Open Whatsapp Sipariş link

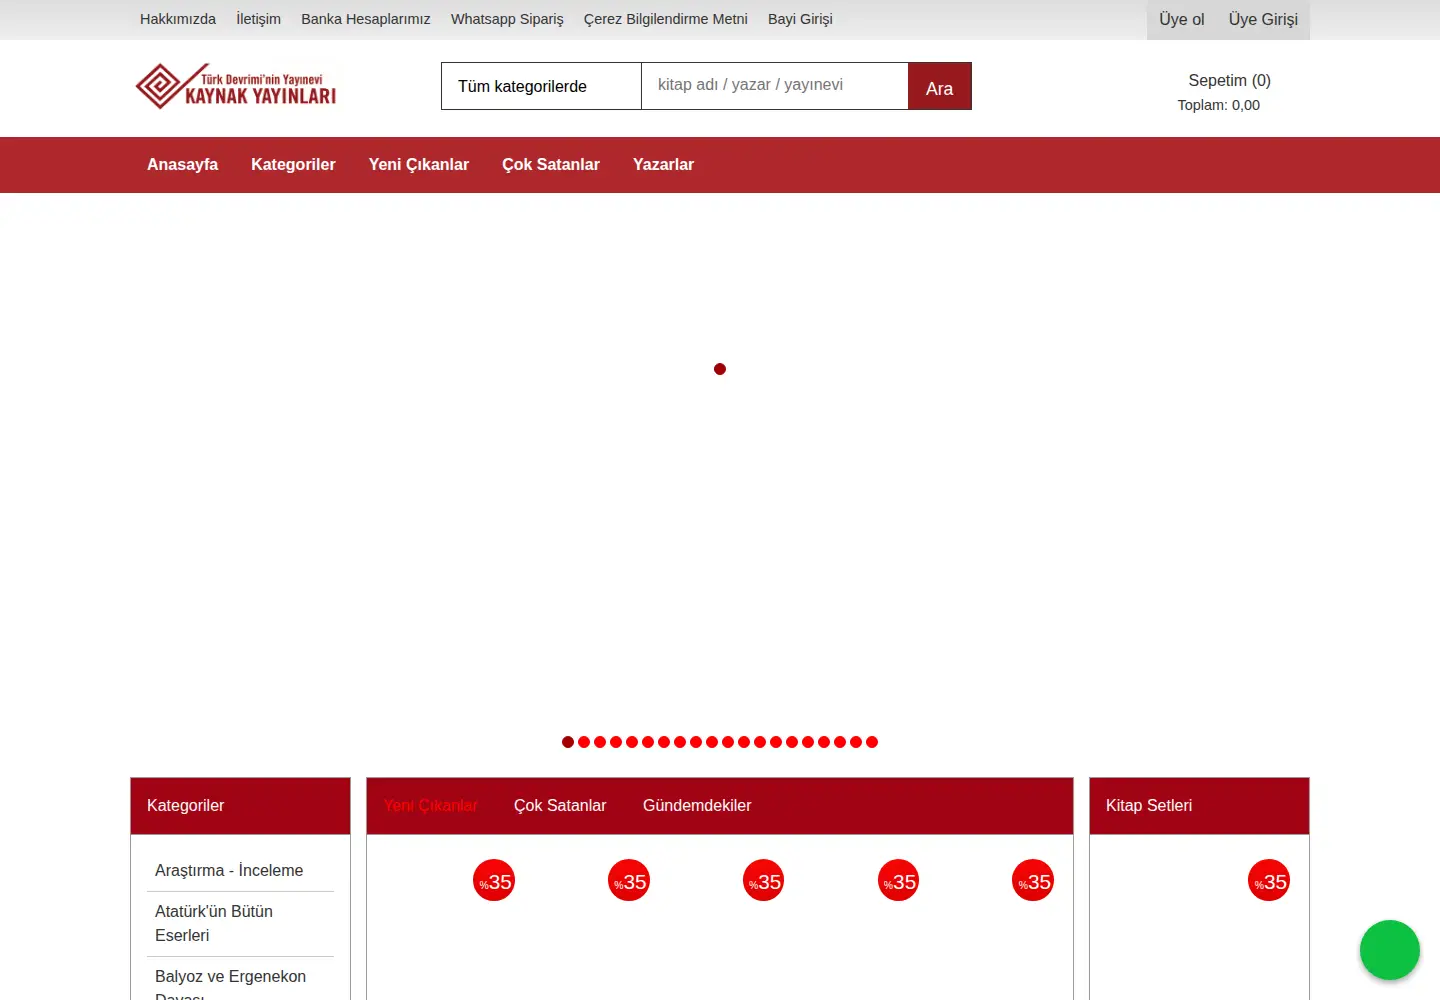pyautogui.click(x=507, y=19)
